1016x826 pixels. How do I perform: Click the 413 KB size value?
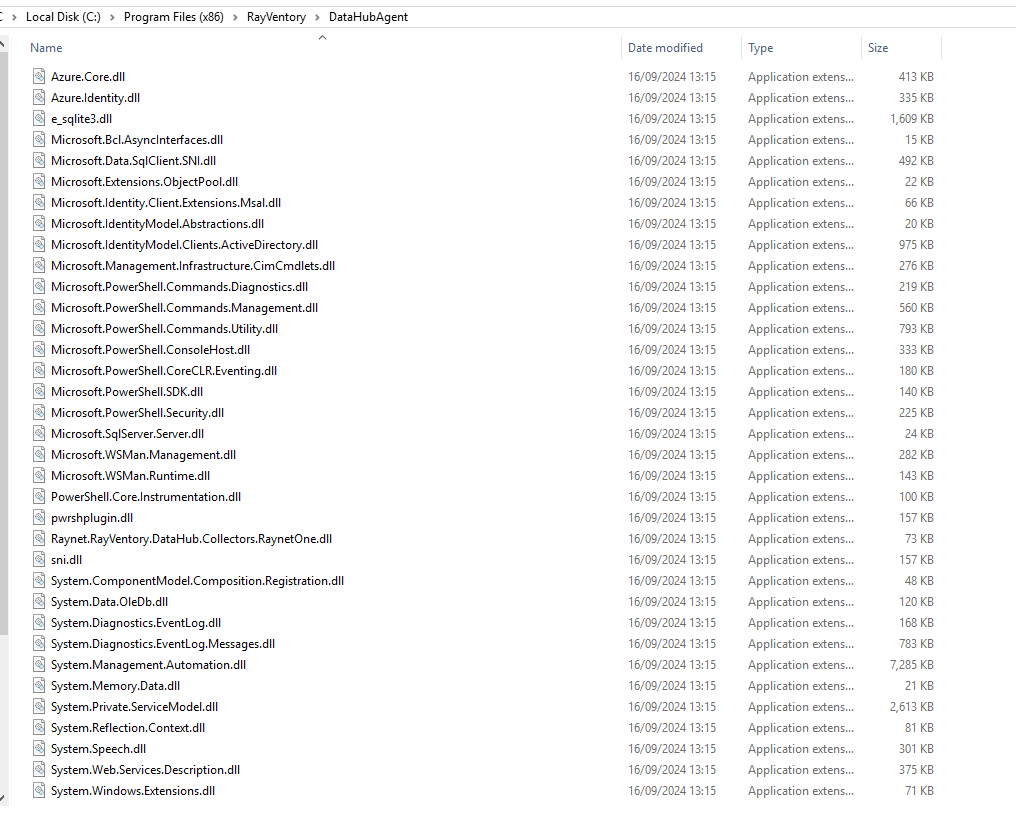point(916,76)
